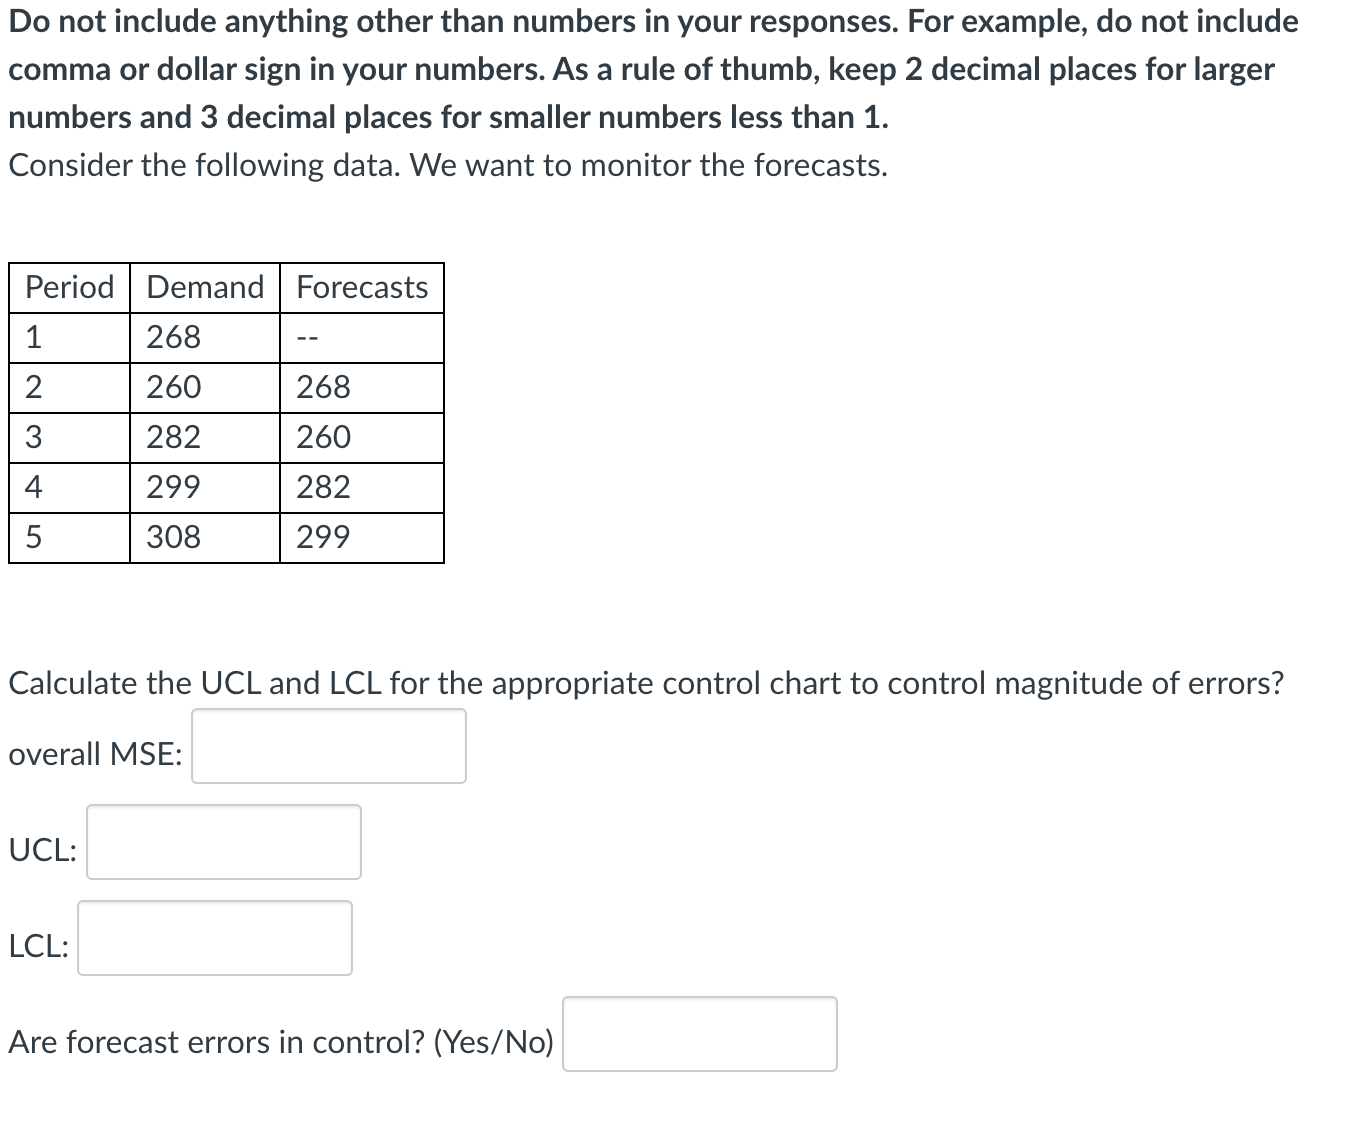This screenshot has height=1140, width=1347.
Task: Click the forecast errors in control question text
Action: point(281,1041)
